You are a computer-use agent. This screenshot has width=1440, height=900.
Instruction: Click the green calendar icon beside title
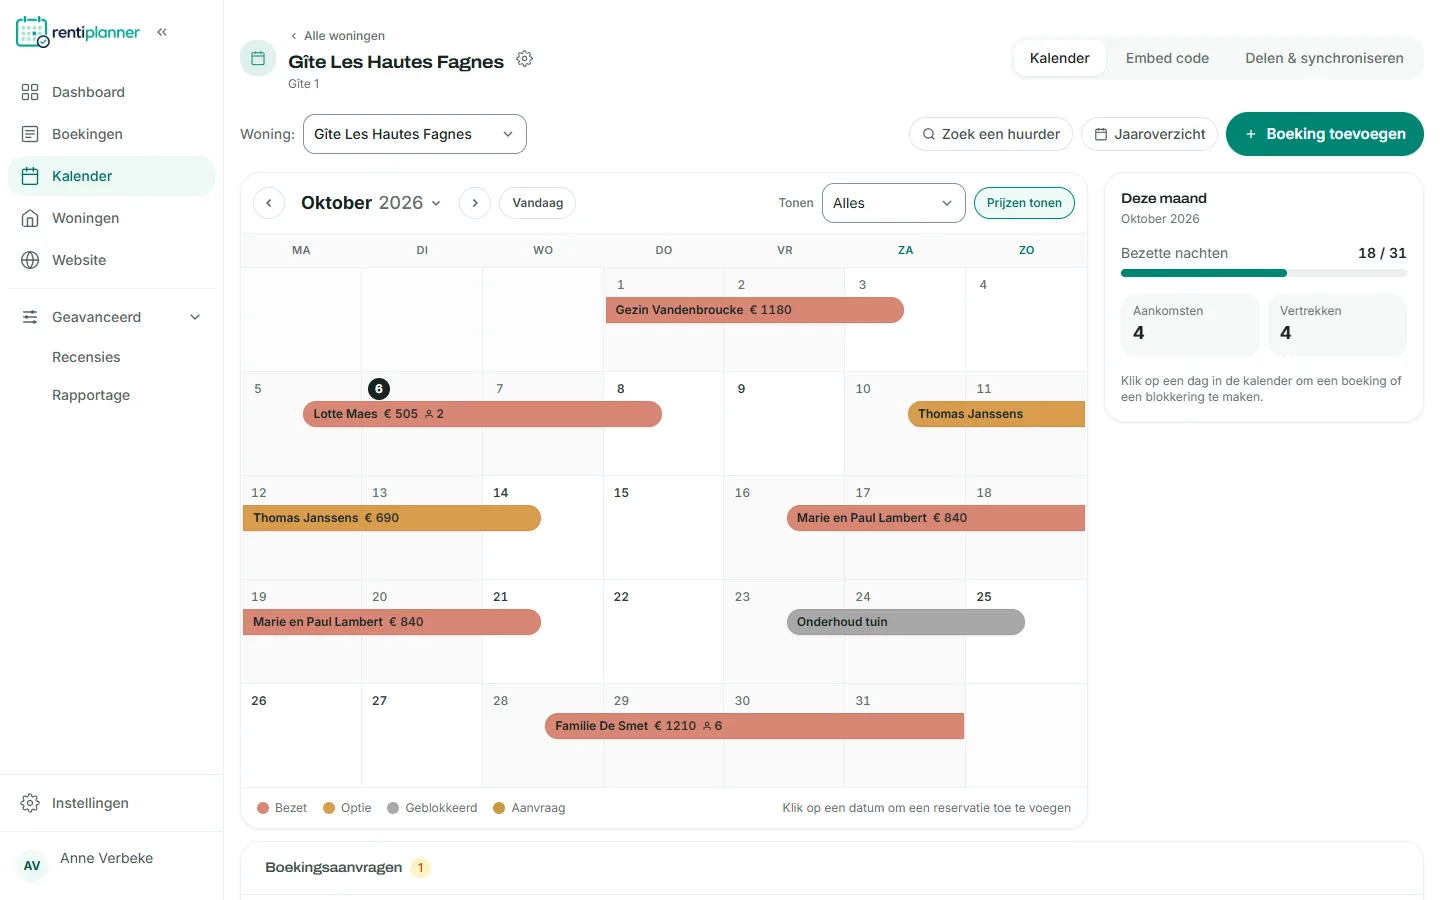[x=258, y=58]
